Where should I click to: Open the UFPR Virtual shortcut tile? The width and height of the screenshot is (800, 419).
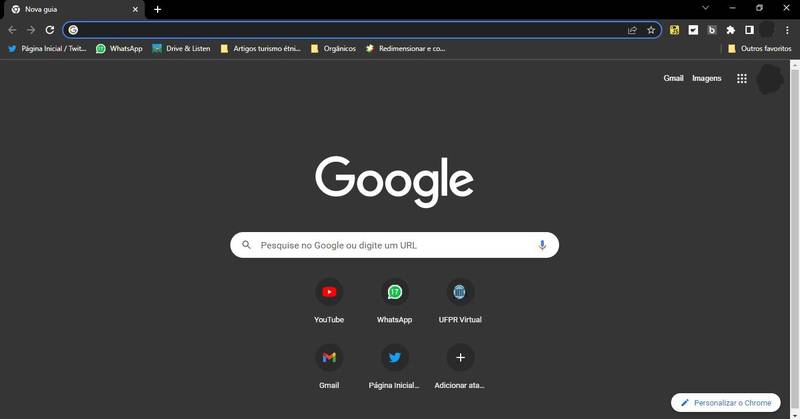(460, 301)
